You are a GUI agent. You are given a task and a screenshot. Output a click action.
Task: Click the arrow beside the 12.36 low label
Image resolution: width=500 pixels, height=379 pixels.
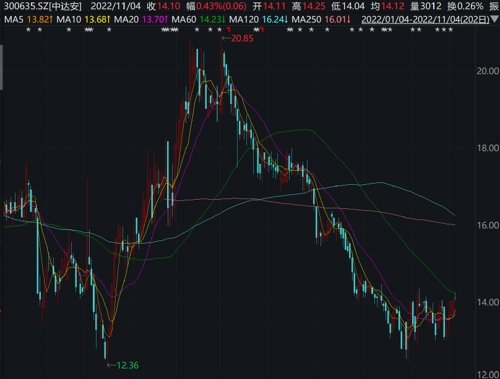111,365
